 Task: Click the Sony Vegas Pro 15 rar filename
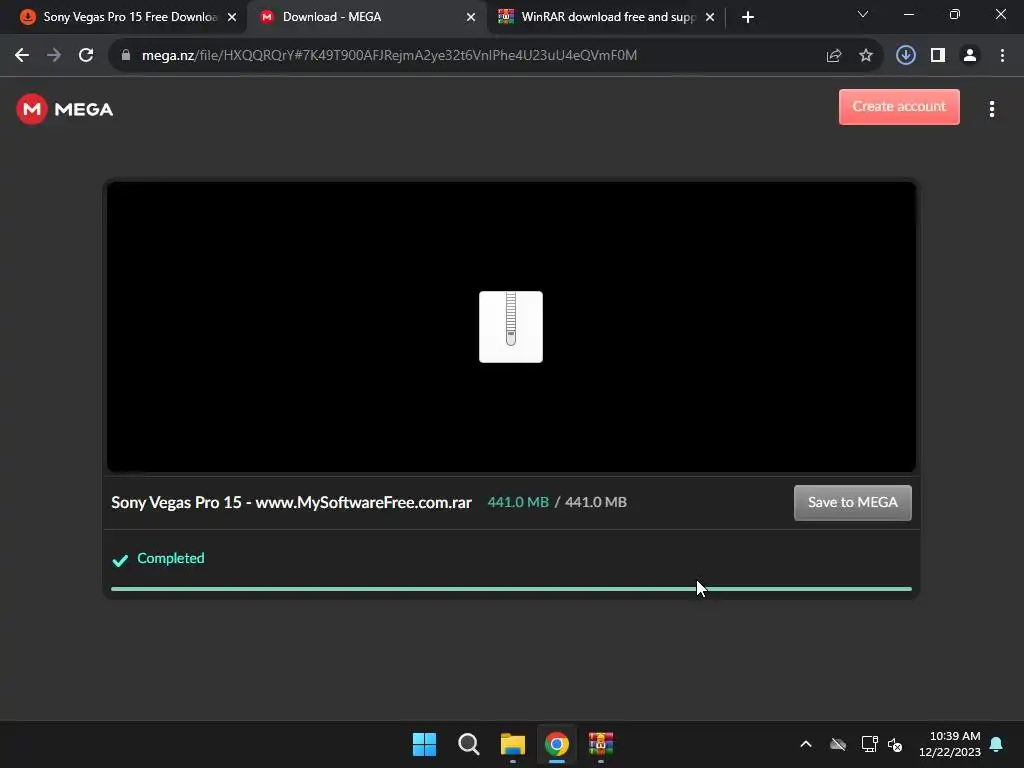(291, 502)
